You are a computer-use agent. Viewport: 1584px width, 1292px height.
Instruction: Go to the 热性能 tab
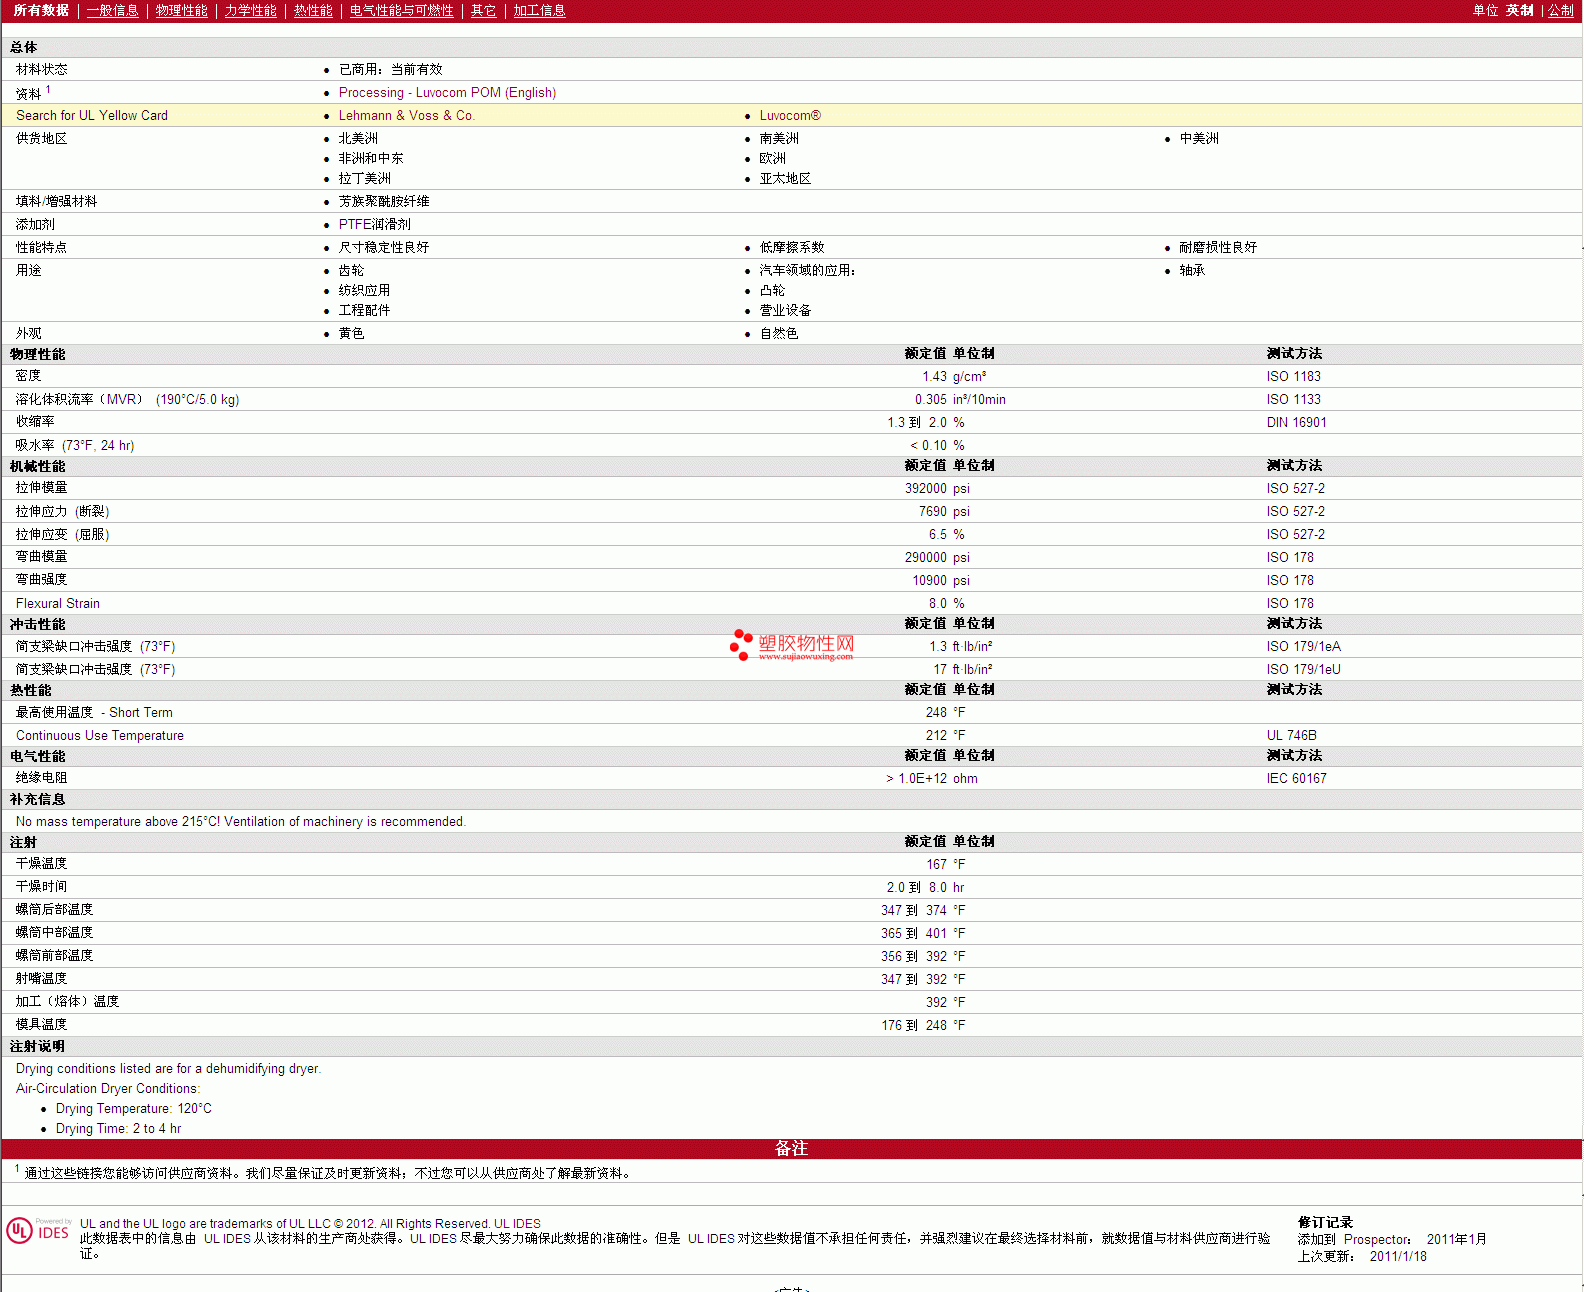click(313, 10)
